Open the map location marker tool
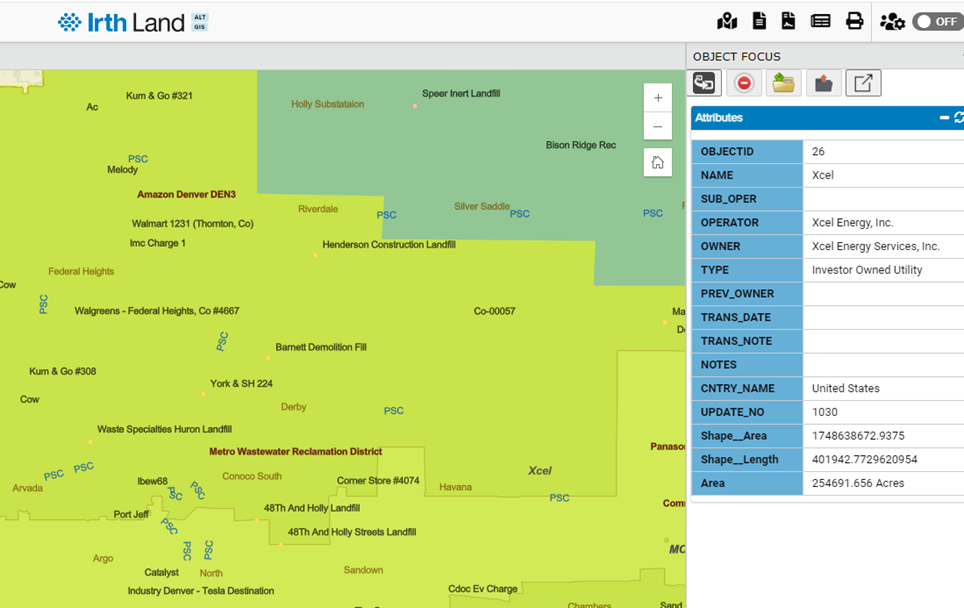This screenshot has height=608, width=964. [727, 22]
